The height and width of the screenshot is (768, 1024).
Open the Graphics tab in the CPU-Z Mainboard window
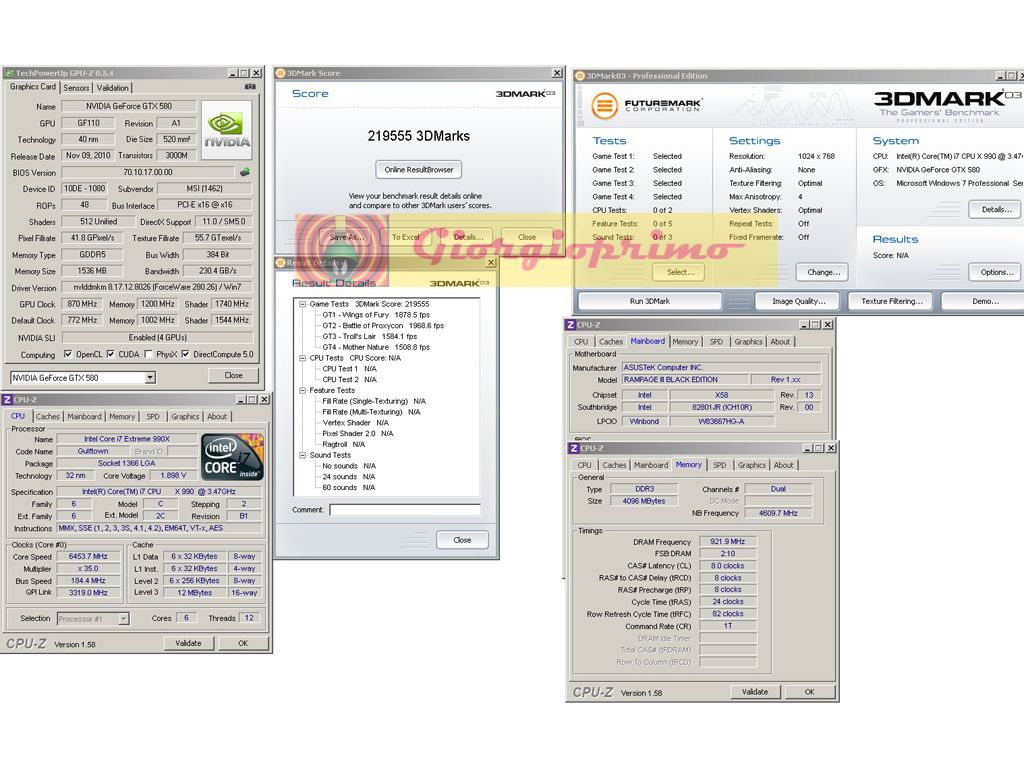748,342
